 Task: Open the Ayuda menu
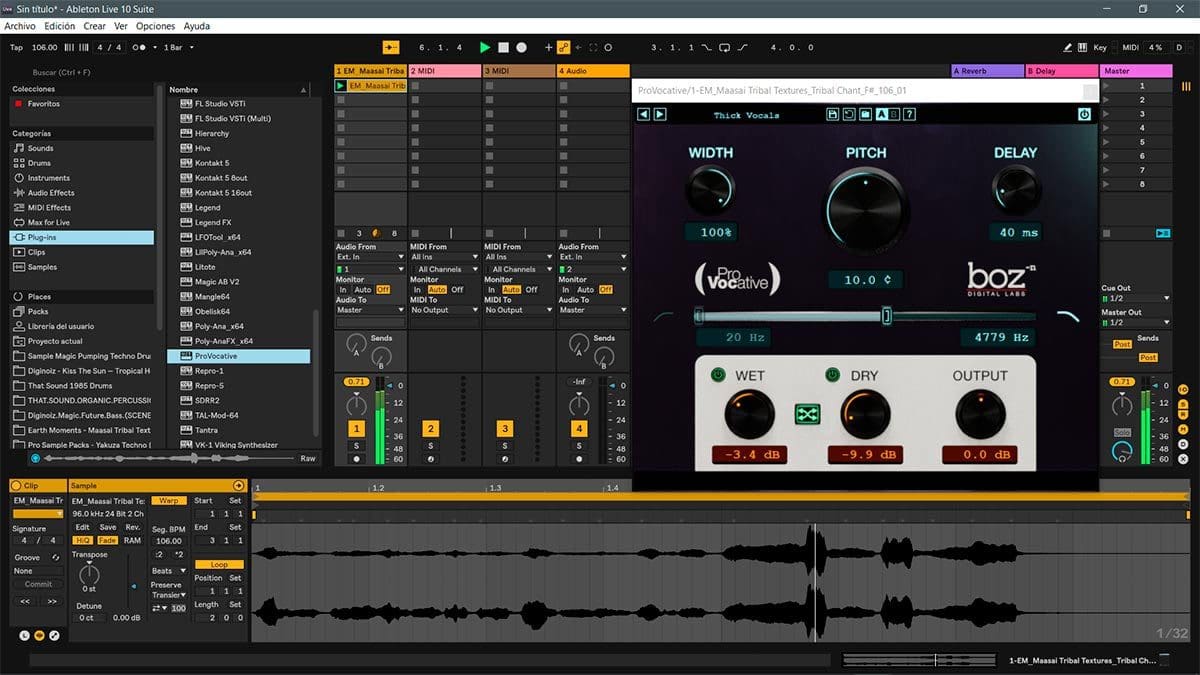click(197, 26)
